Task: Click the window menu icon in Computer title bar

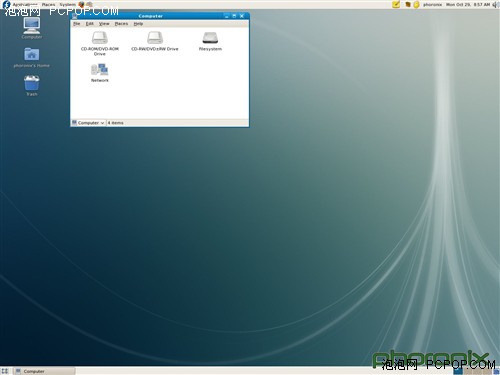Action: 75,16
